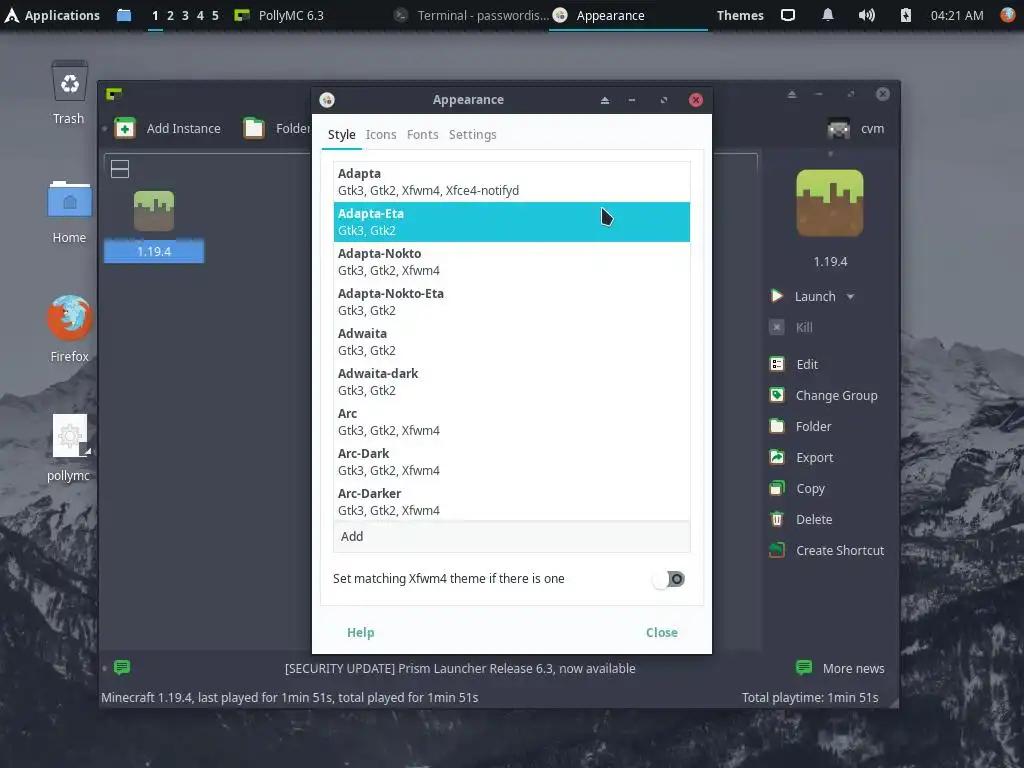Switch to the Fonts tab
Viewport: 1024px width, 768px height.
click(423, 135)
